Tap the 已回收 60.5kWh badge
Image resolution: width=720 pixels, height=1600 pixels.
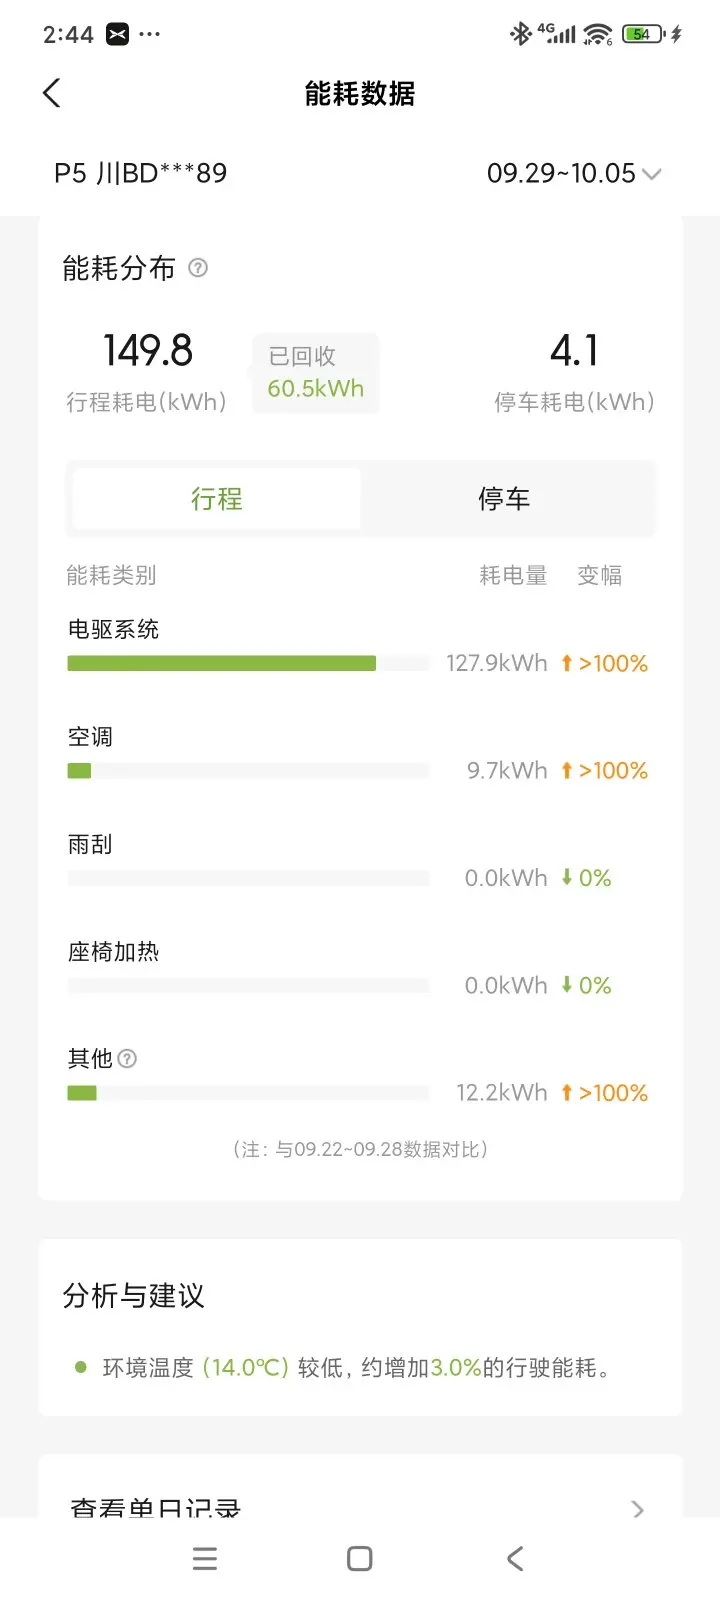[315, 373]
